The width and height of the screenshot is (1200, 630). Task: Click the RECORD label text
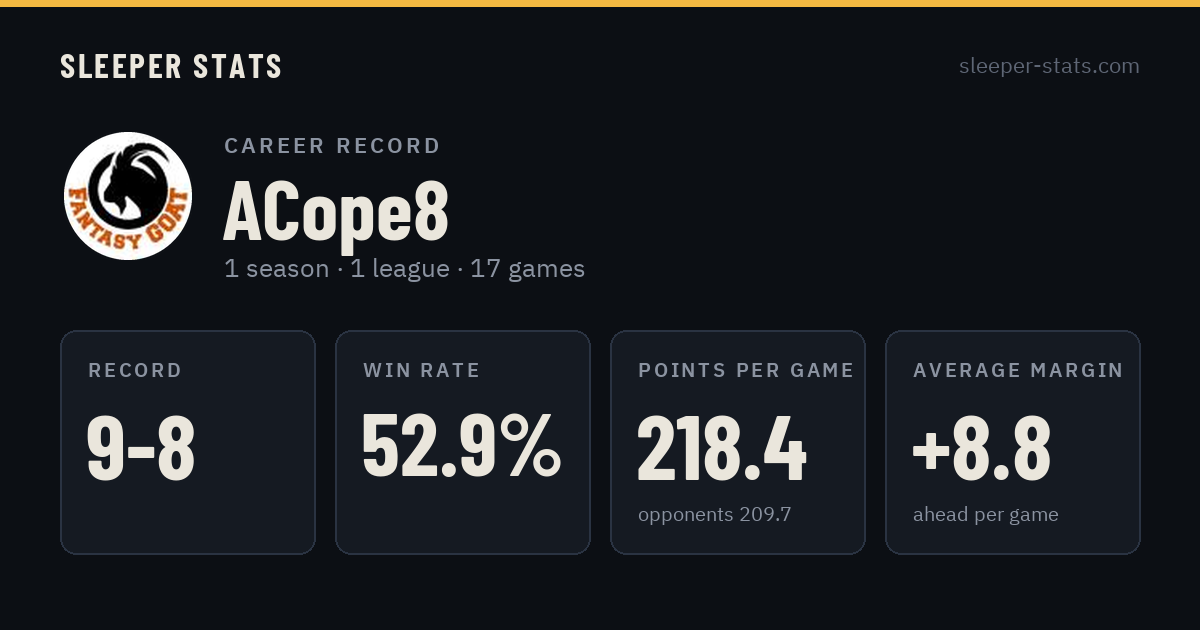point(135,371)
